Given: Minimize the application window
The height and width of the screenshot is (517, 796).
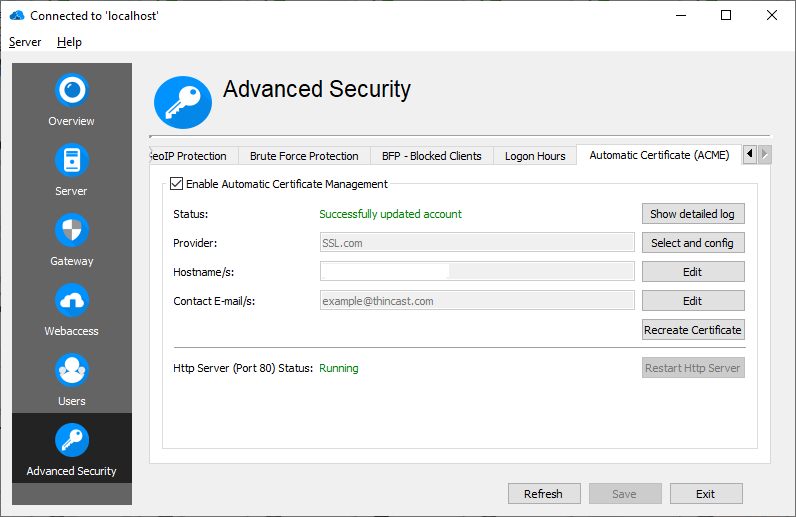Looking at the screenshot, I should (681, 15).
